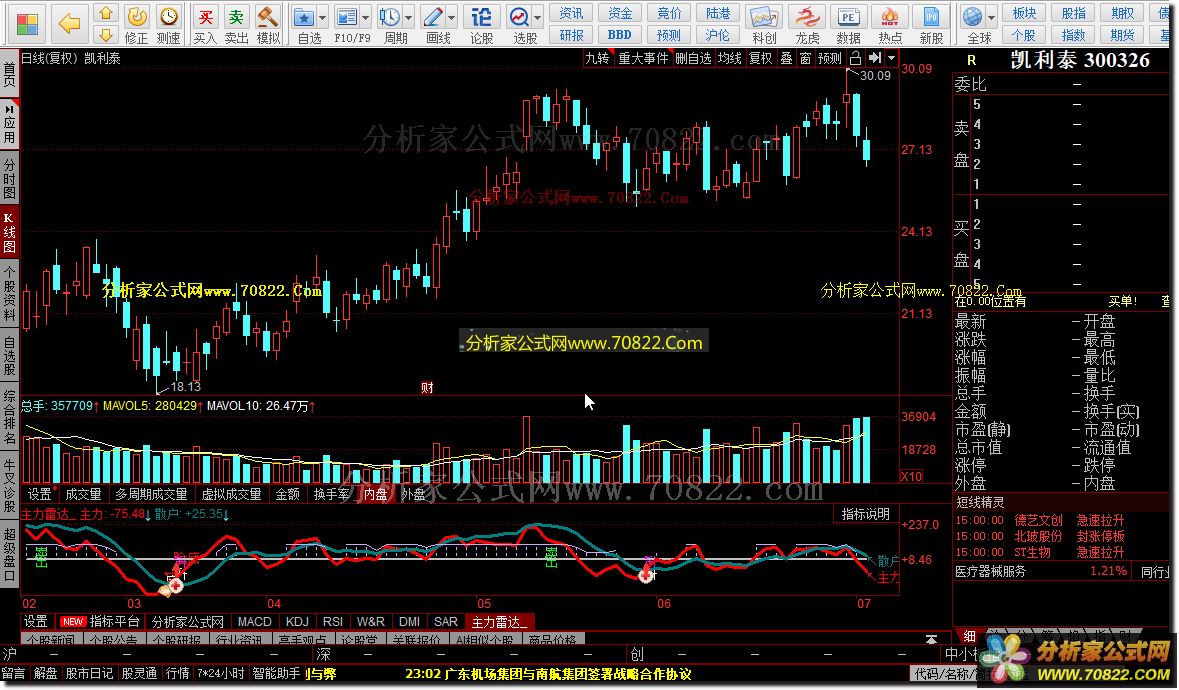Expand the 全球 dropdown arrow
Viewport: 1179px width, 690px height.
(x=991, y=17)
